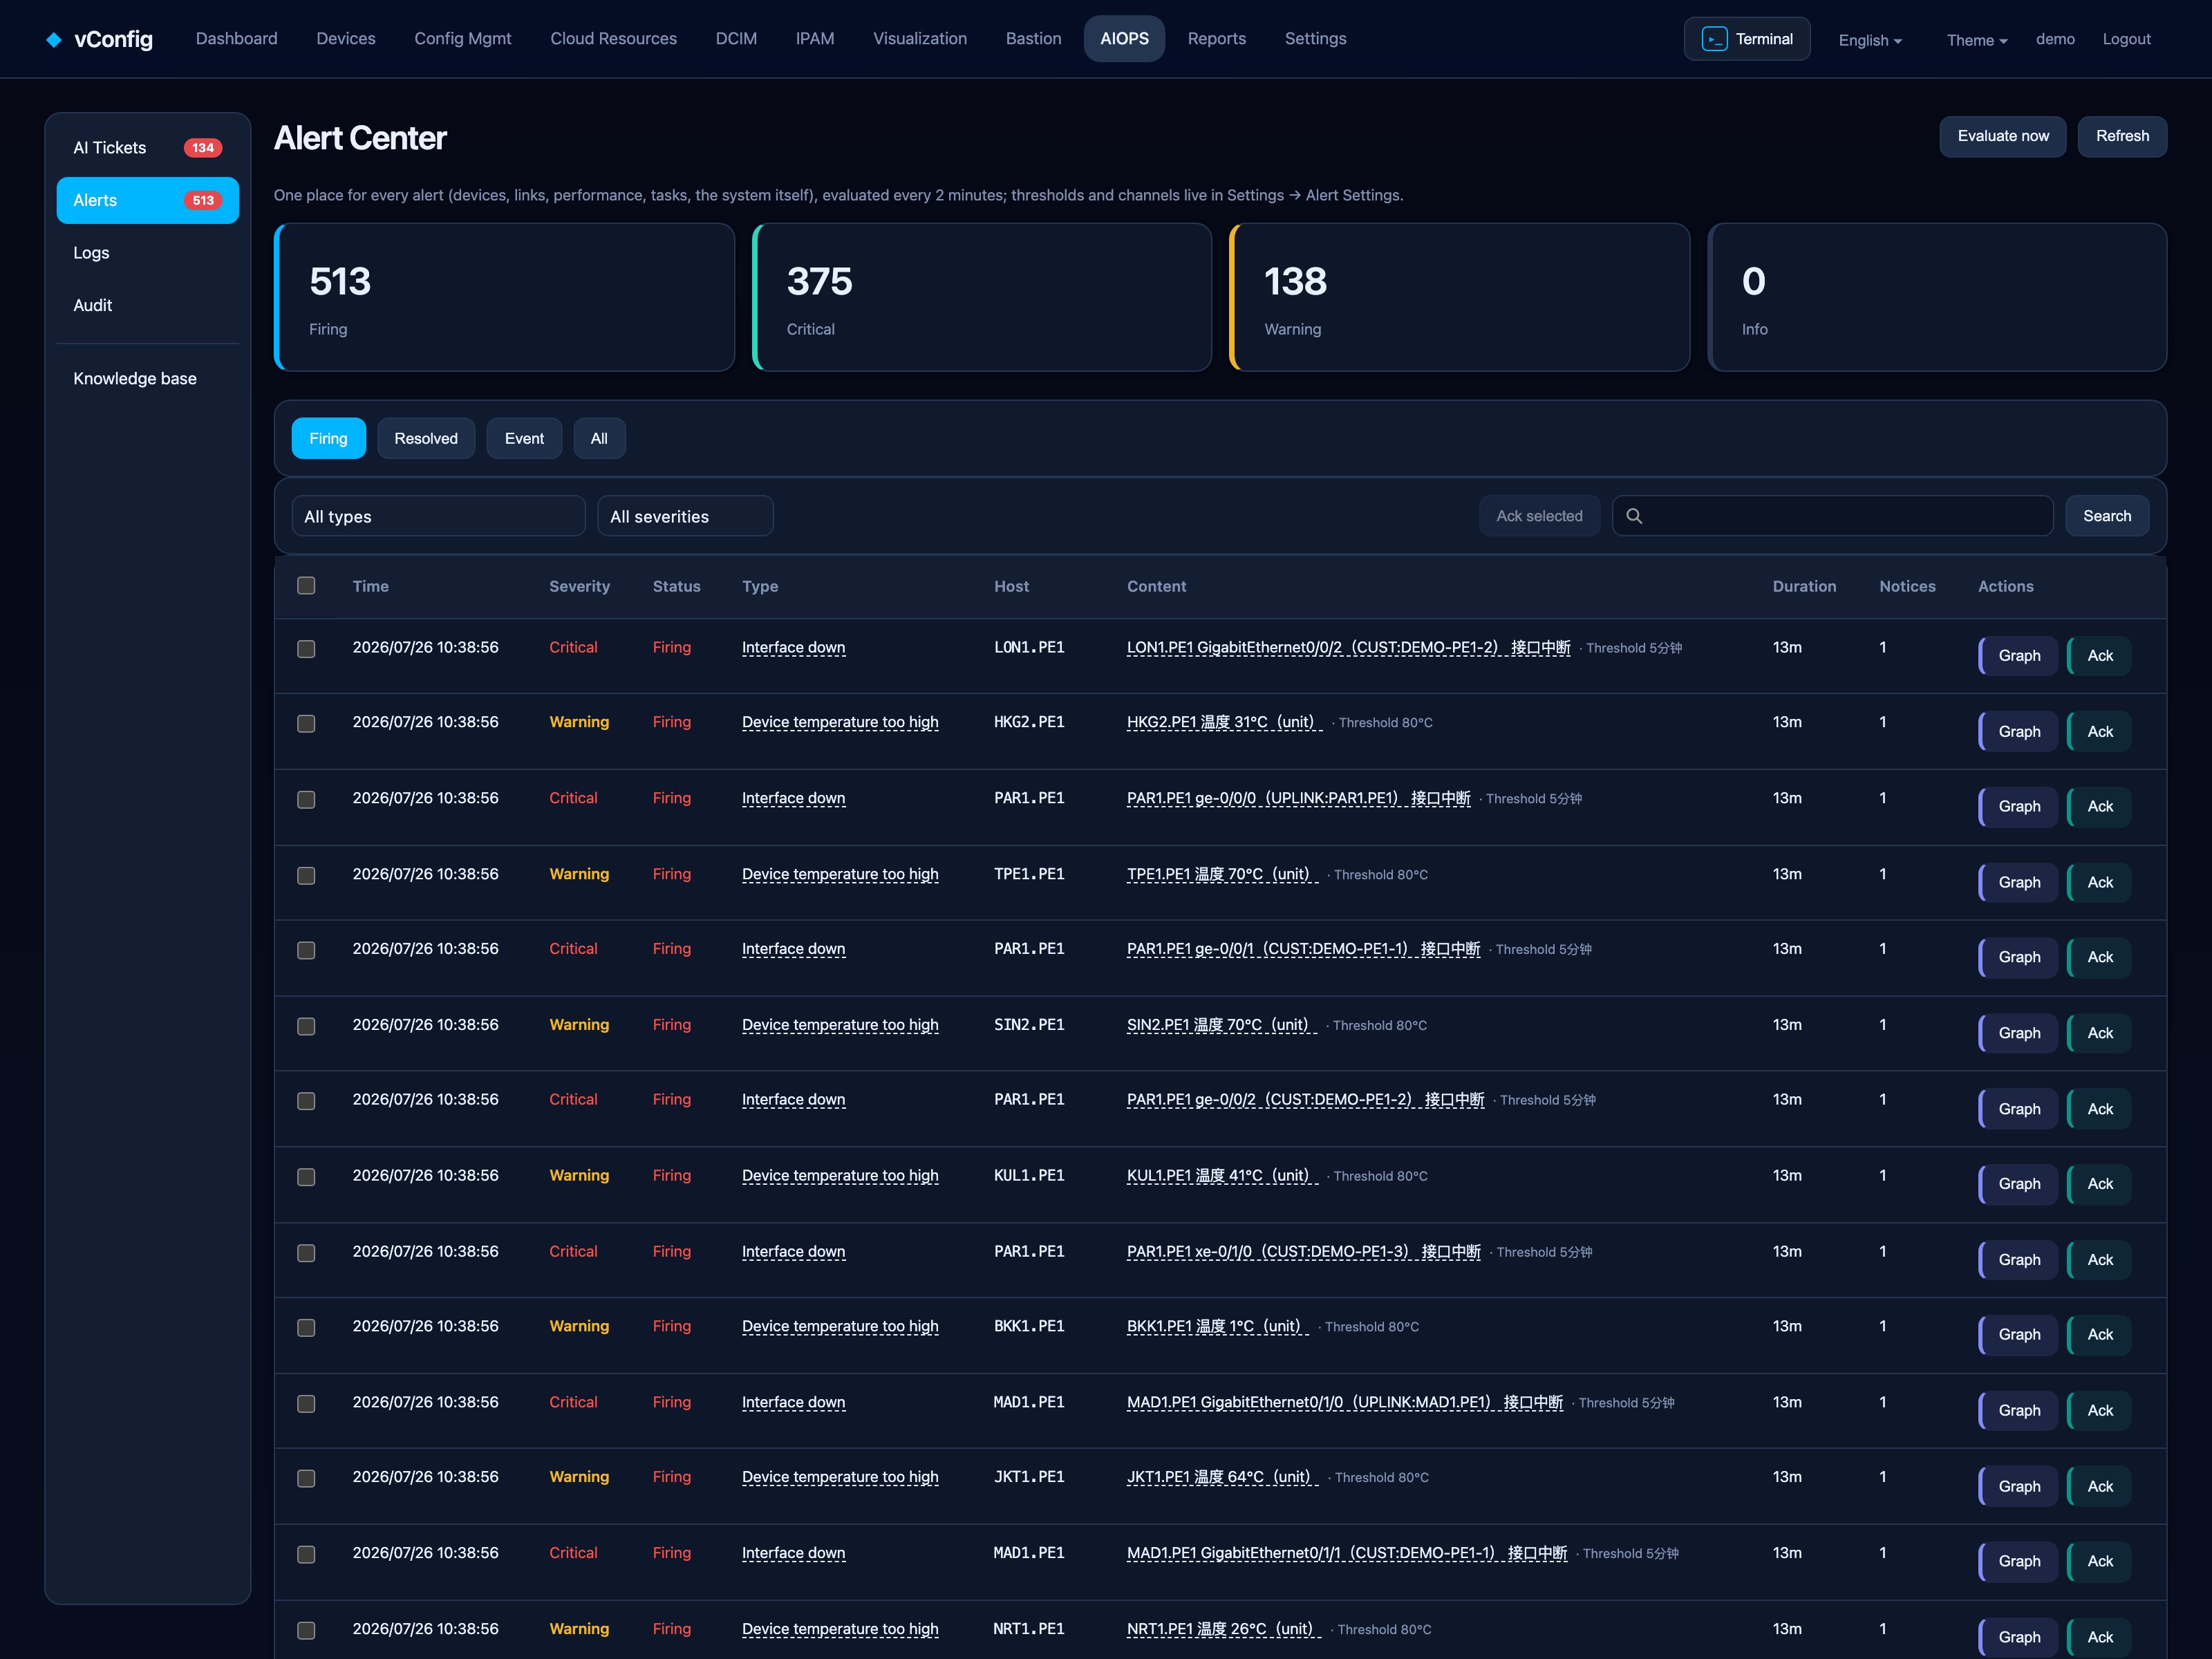This screenshot has height=1659, width=2212.
Task: Select the Firing tab
Action: pyautogui.click(x=328, y=438)
